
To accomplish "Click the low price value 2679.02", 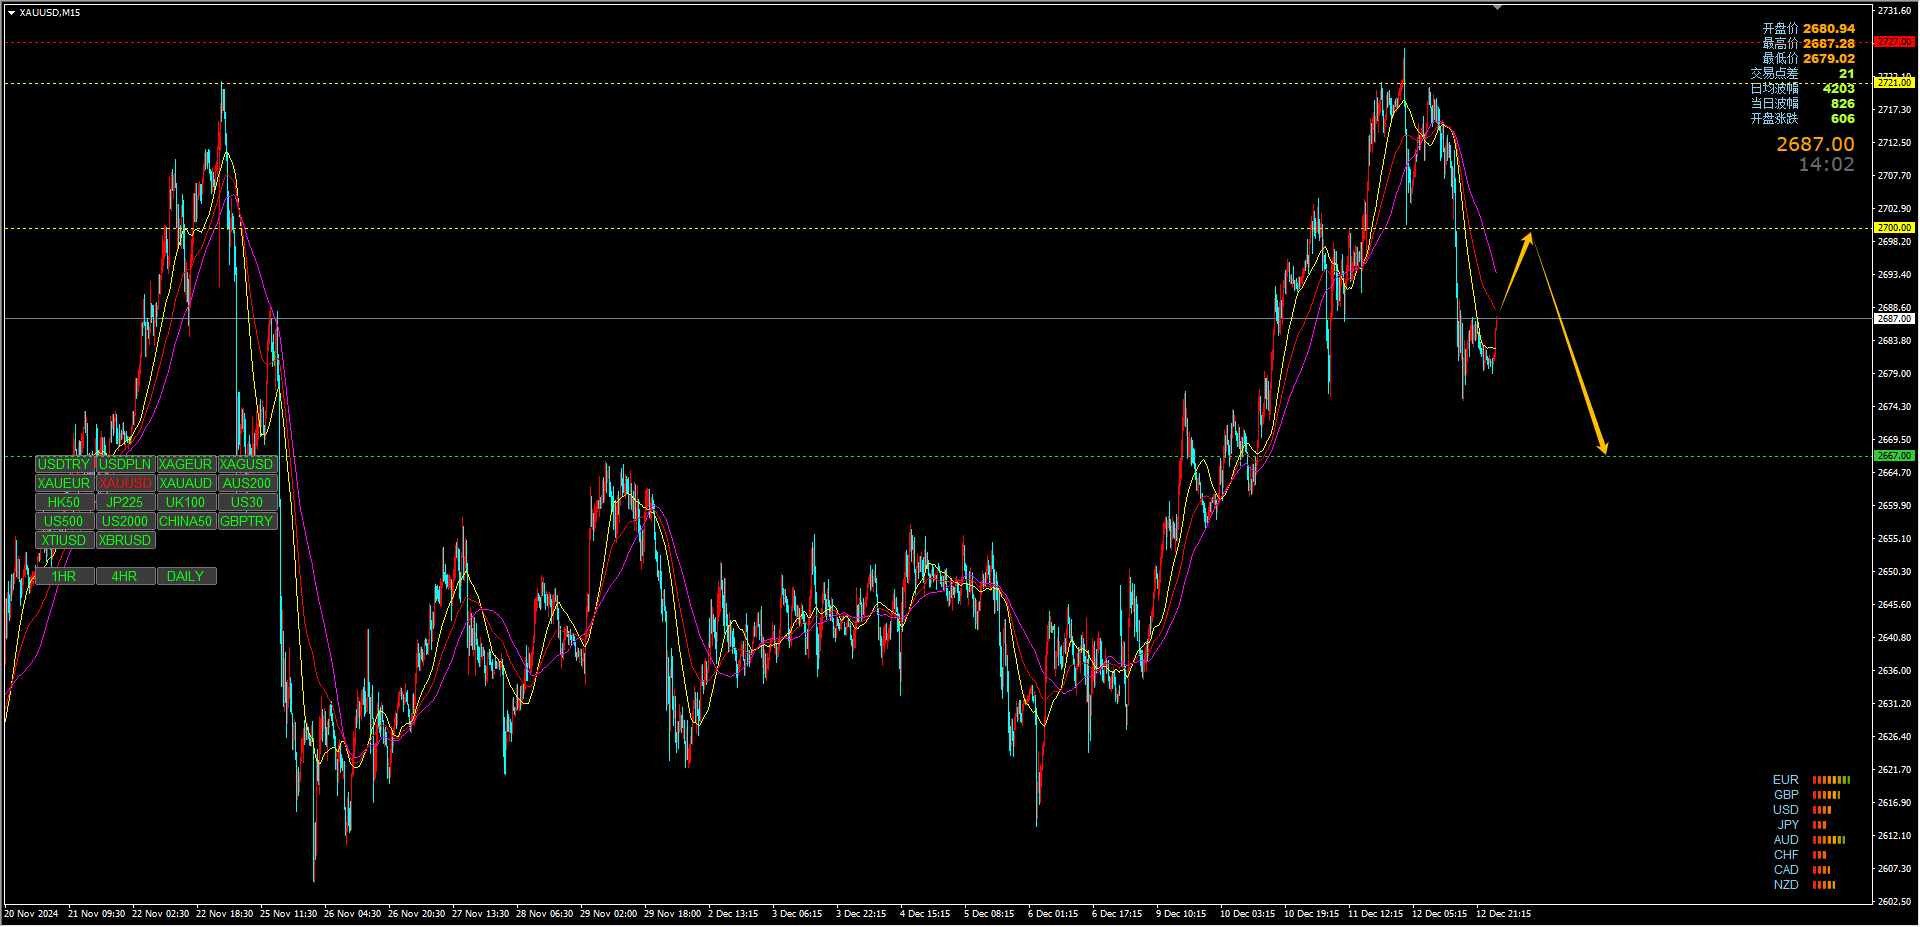I will click(1829, 59).
